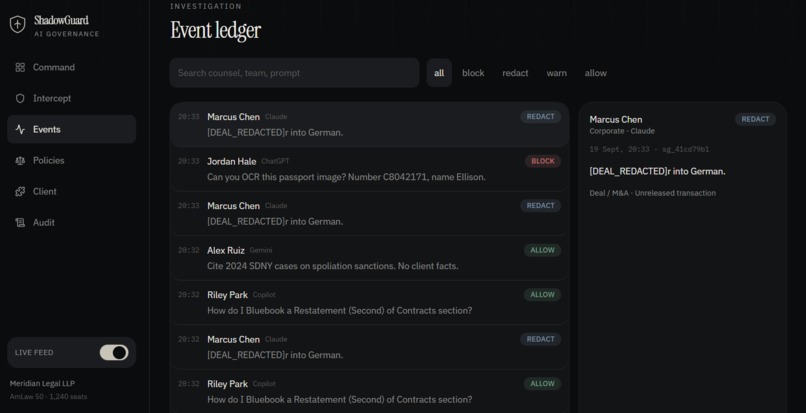The height and width of the screenshot is (413, 806).
Task: Click the Client puzzle icon
Action: 20,191
